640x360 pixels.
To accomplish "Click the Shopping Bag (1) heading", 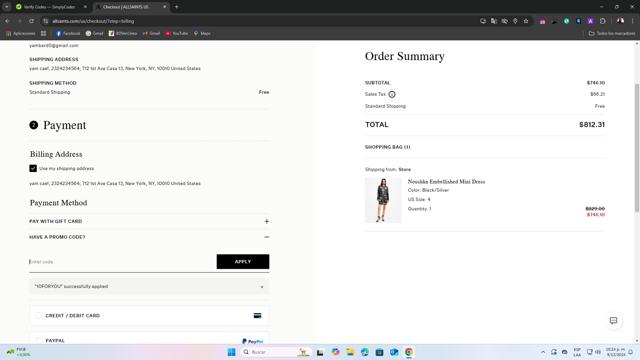I will point(387,147).
